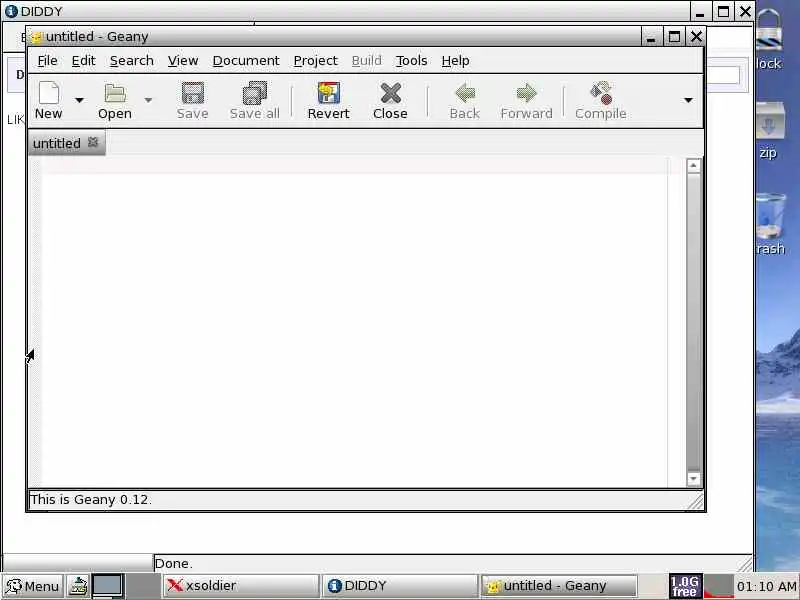Image resolution: width=800 pixels, height=600 pixels.
Task: Close the document via Close toolbar icon
Action: 390,93
